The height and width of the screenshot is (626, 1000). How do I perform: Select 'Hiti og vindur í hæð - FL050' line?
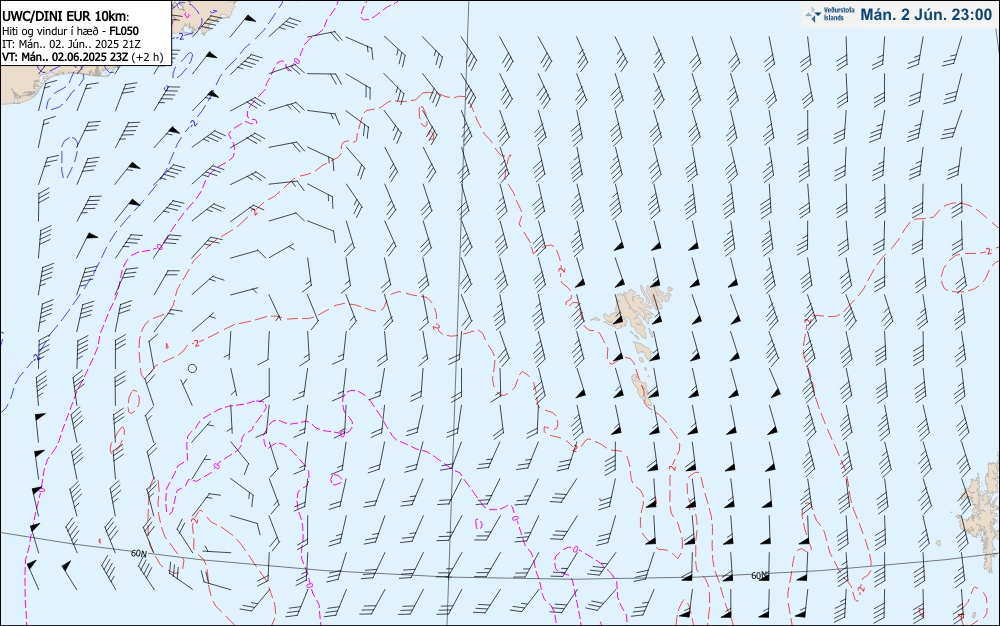point(71,31)
